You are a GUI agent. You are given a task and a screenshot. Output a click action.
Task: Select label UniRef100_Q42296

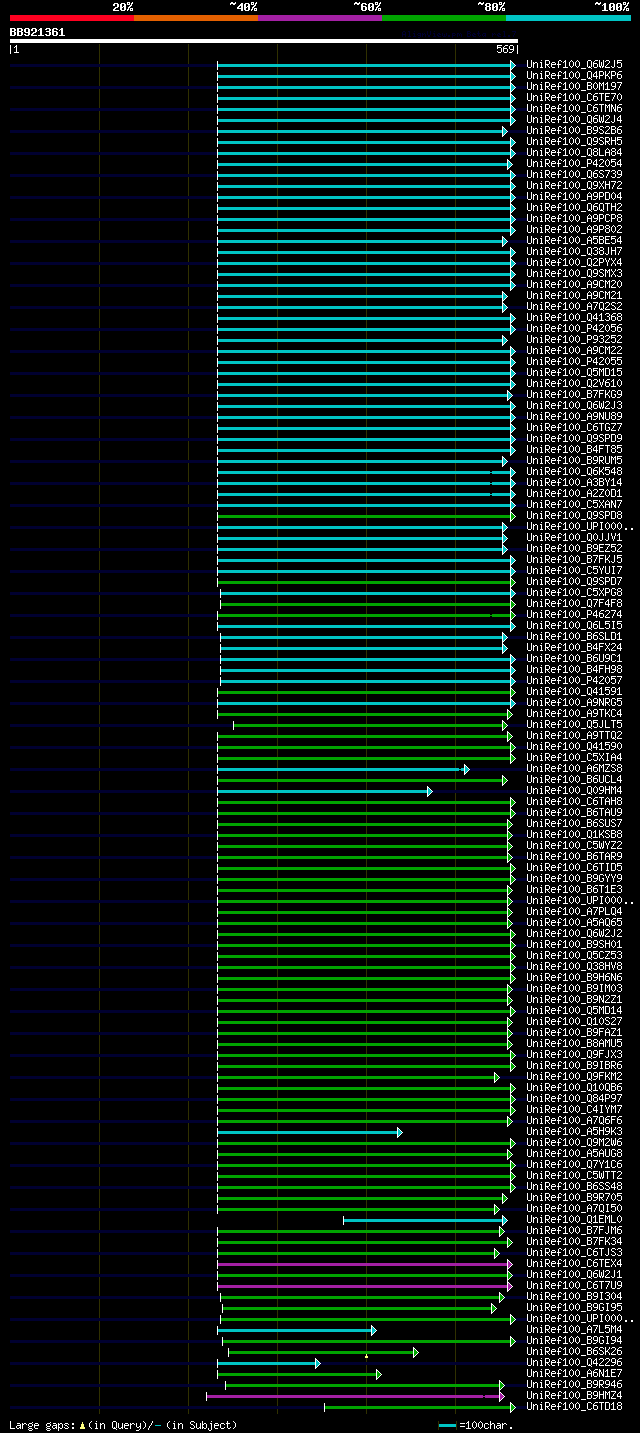click(574, 1362)
